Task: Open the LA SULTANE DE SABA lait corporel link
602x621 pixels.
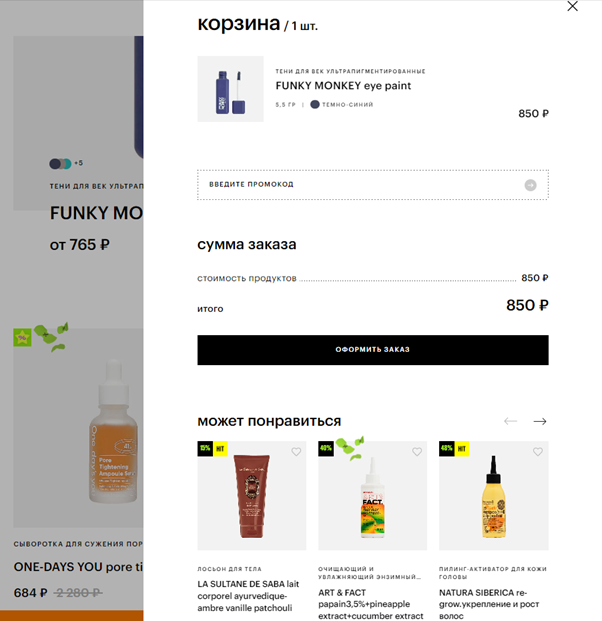Action: pos(248,596)
